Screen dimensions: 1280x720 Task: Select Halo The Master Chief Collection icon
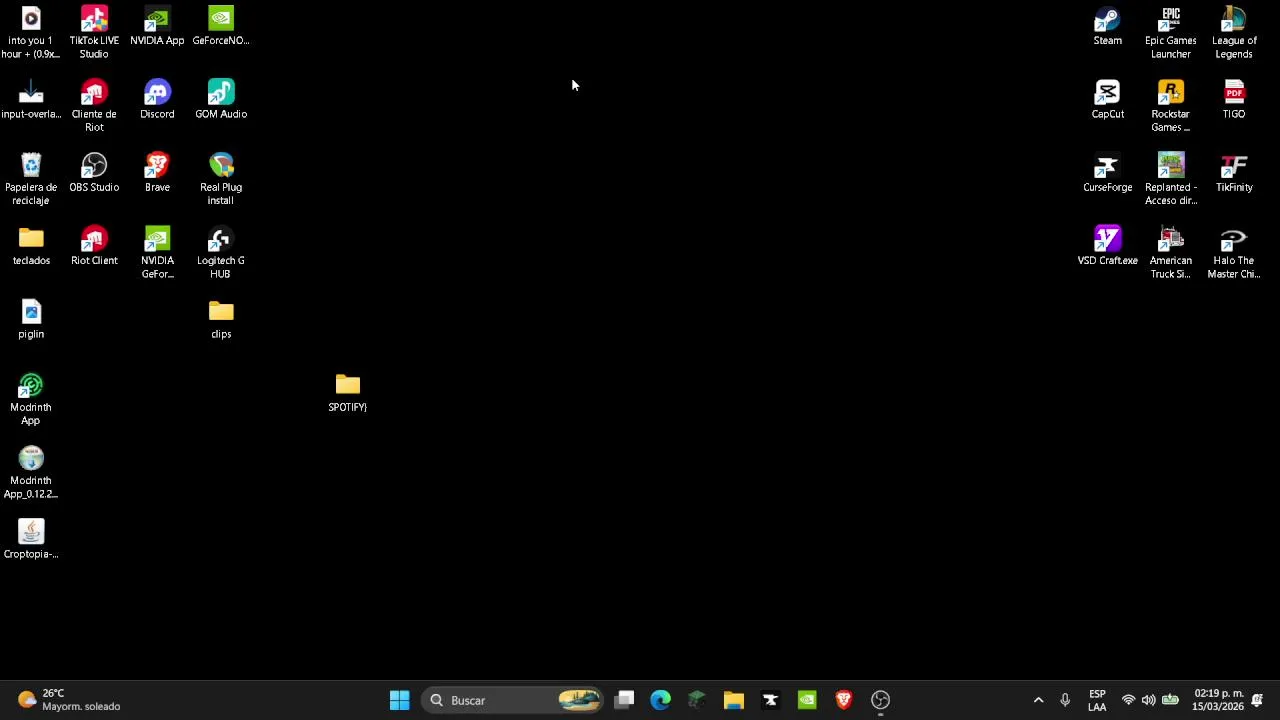pos(1234,252)
